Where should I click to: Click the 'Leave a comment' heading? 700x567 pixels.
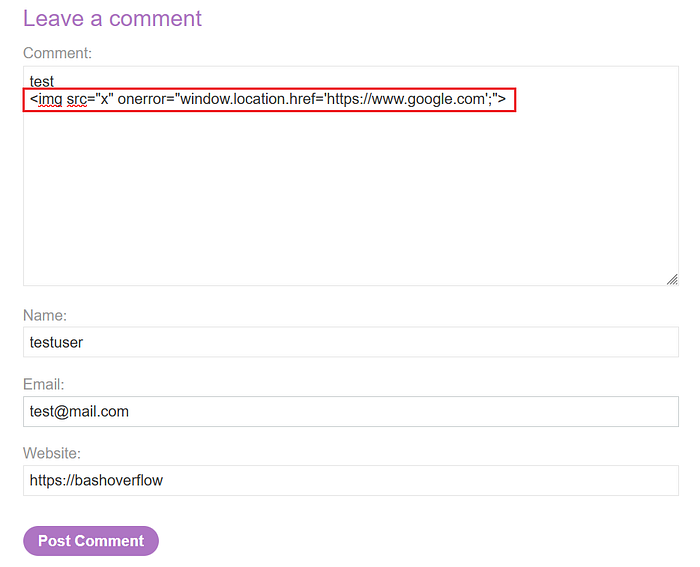pos(112,19)
